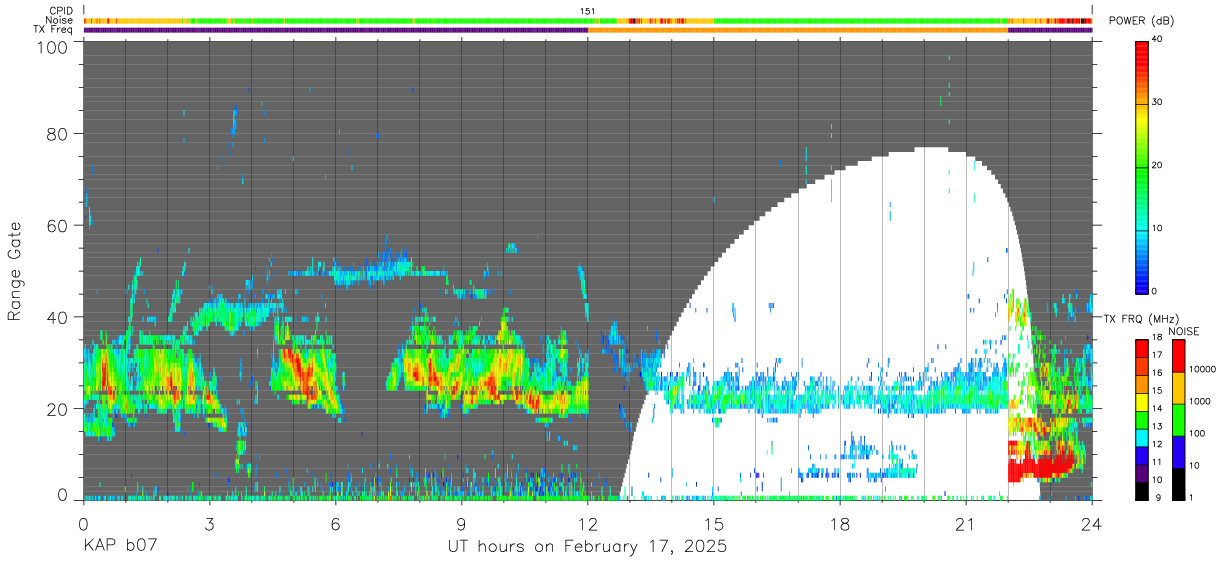Click hour 9 tick label on time axis
The height and width of the screenshot is (567, 1228).
coord(462,523)
